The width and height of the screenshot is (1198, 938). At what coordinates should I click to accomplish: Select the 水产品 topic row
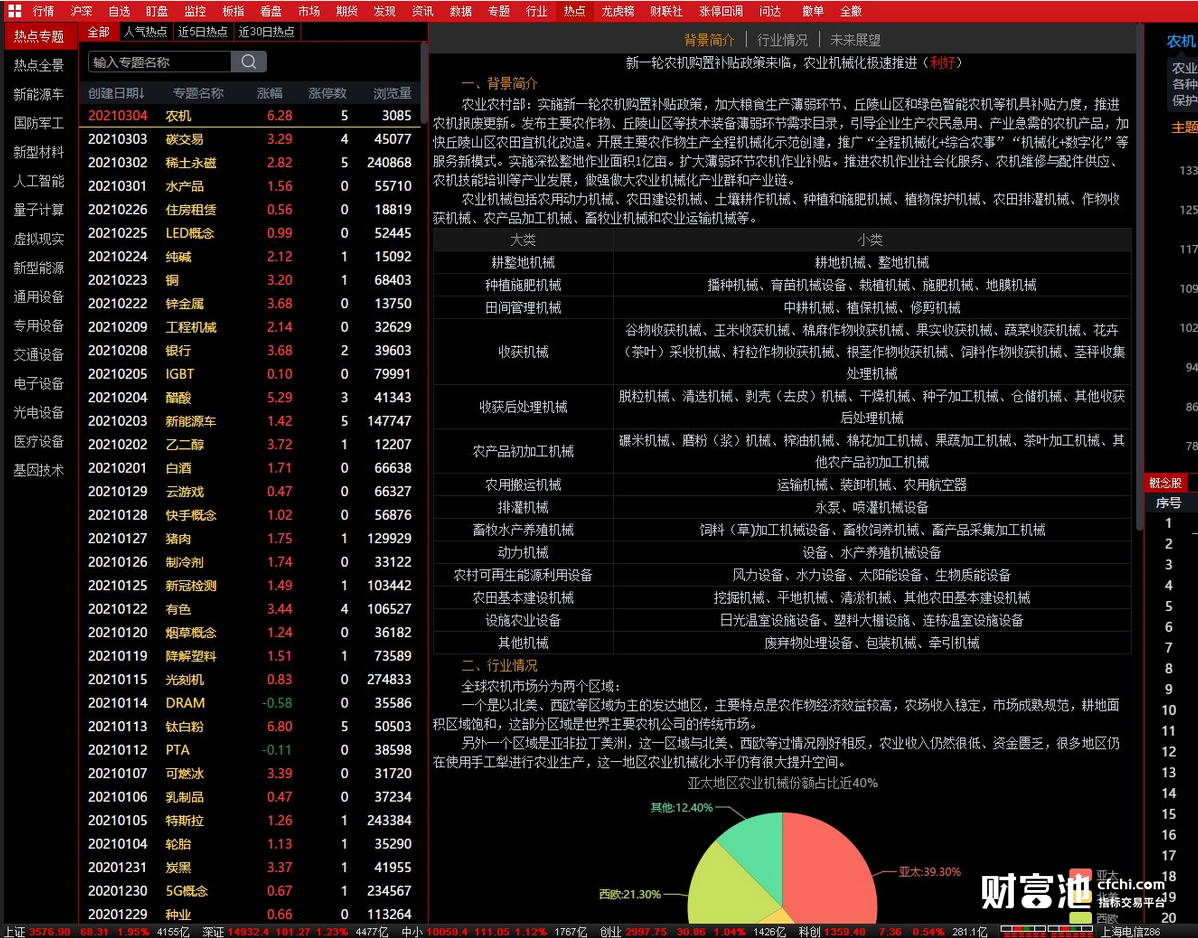(250, 186)
